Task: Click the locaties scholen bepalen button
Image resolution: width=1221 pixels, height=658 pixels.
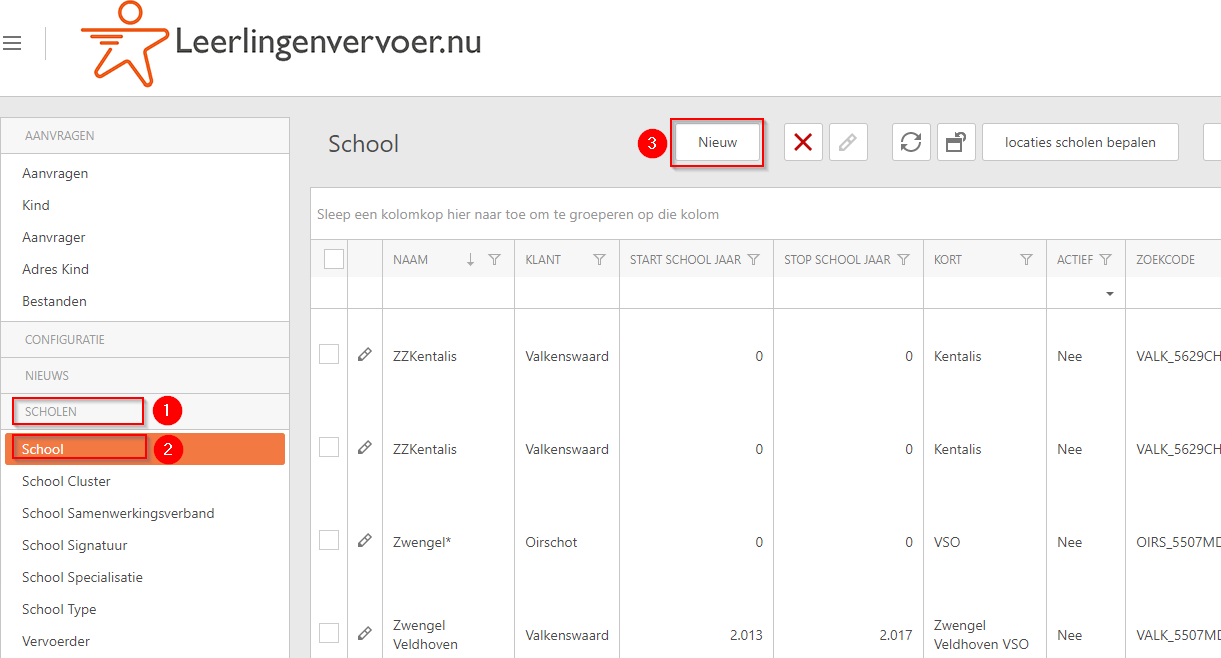Action: (1080, 142)
